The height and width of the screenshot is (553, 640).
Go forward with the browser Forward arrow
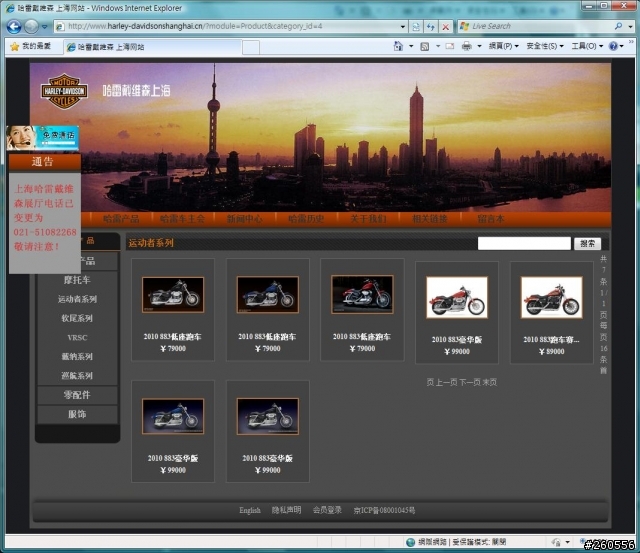coord(31,27)
